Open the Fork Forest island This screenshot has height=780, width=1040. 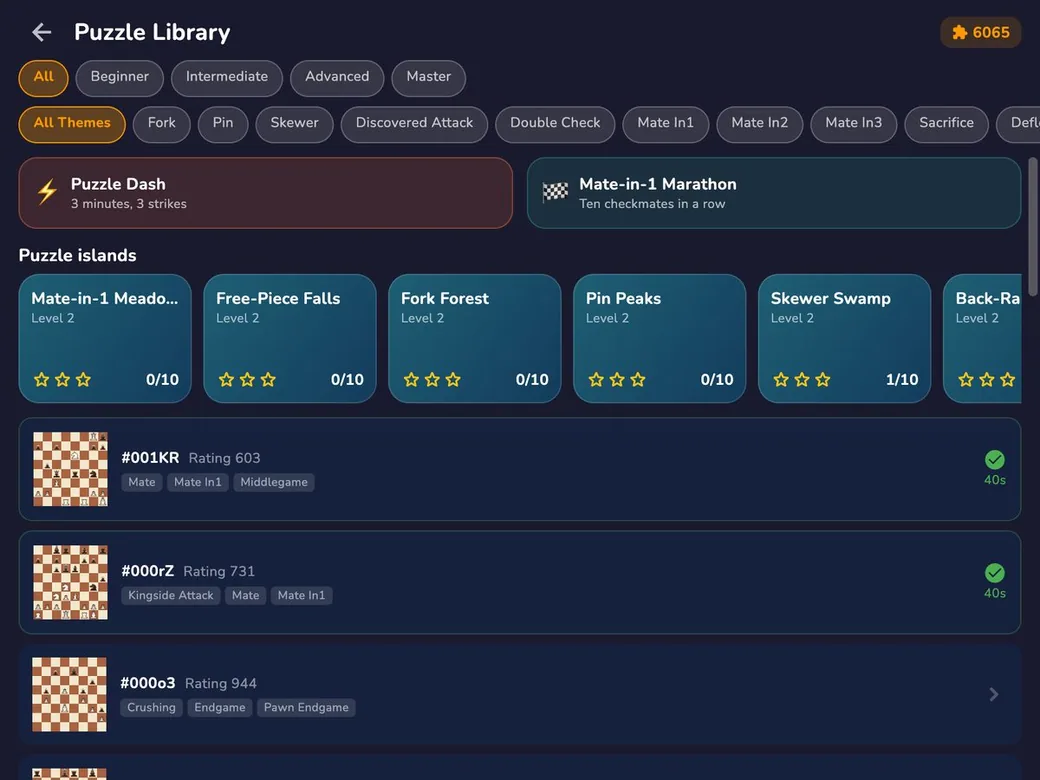pyautogui.click(x=475, y=338)
